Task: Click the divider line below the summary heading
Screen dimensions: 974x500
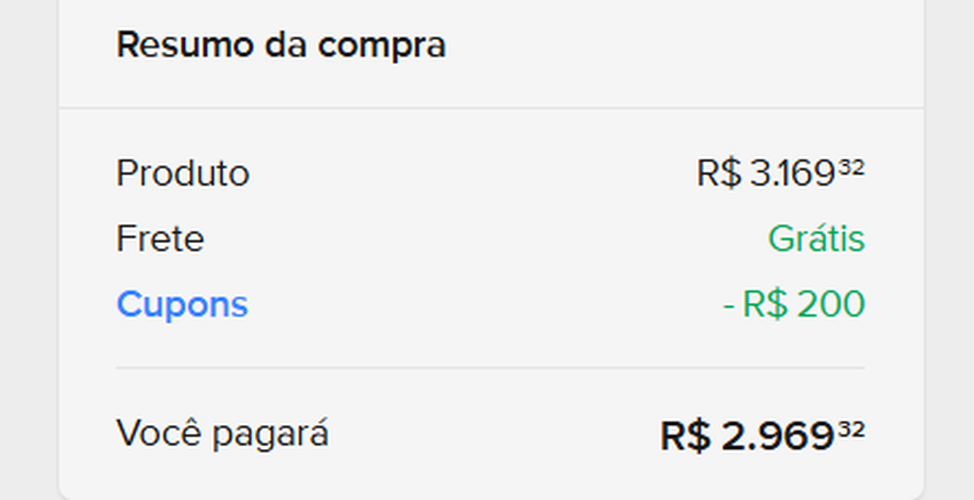Action: point(490,107)
